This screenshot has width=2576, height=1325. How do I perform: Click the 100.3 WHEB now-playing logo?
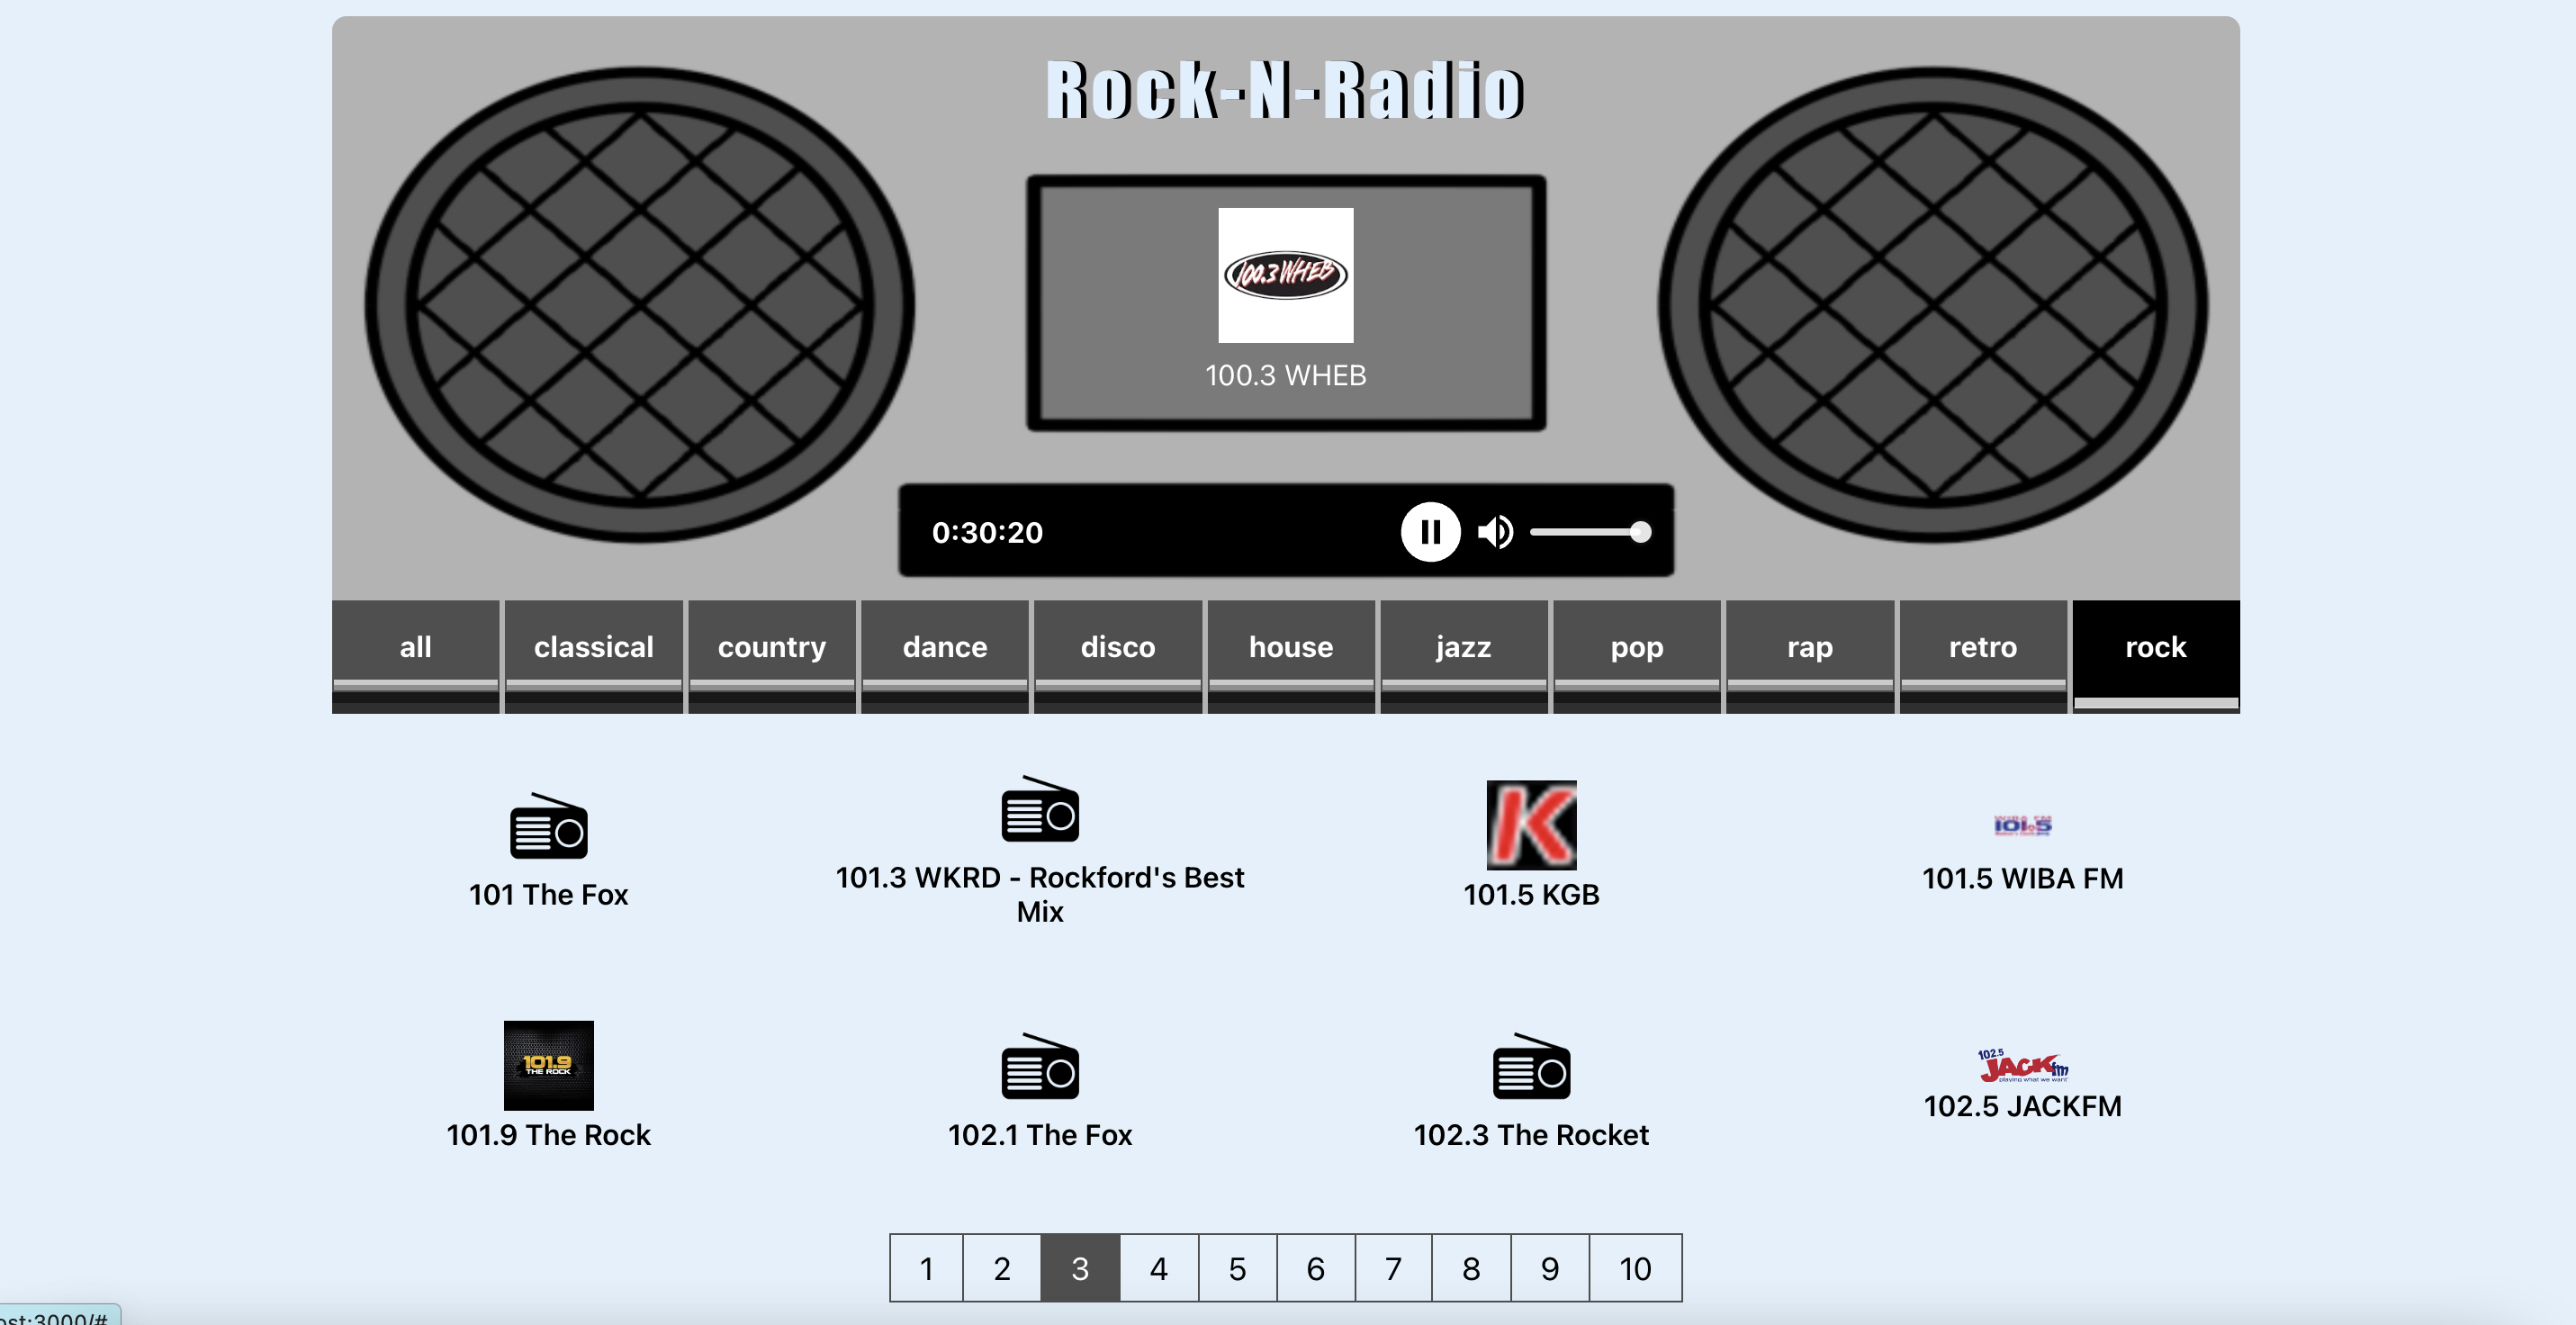pos(1285,278)
